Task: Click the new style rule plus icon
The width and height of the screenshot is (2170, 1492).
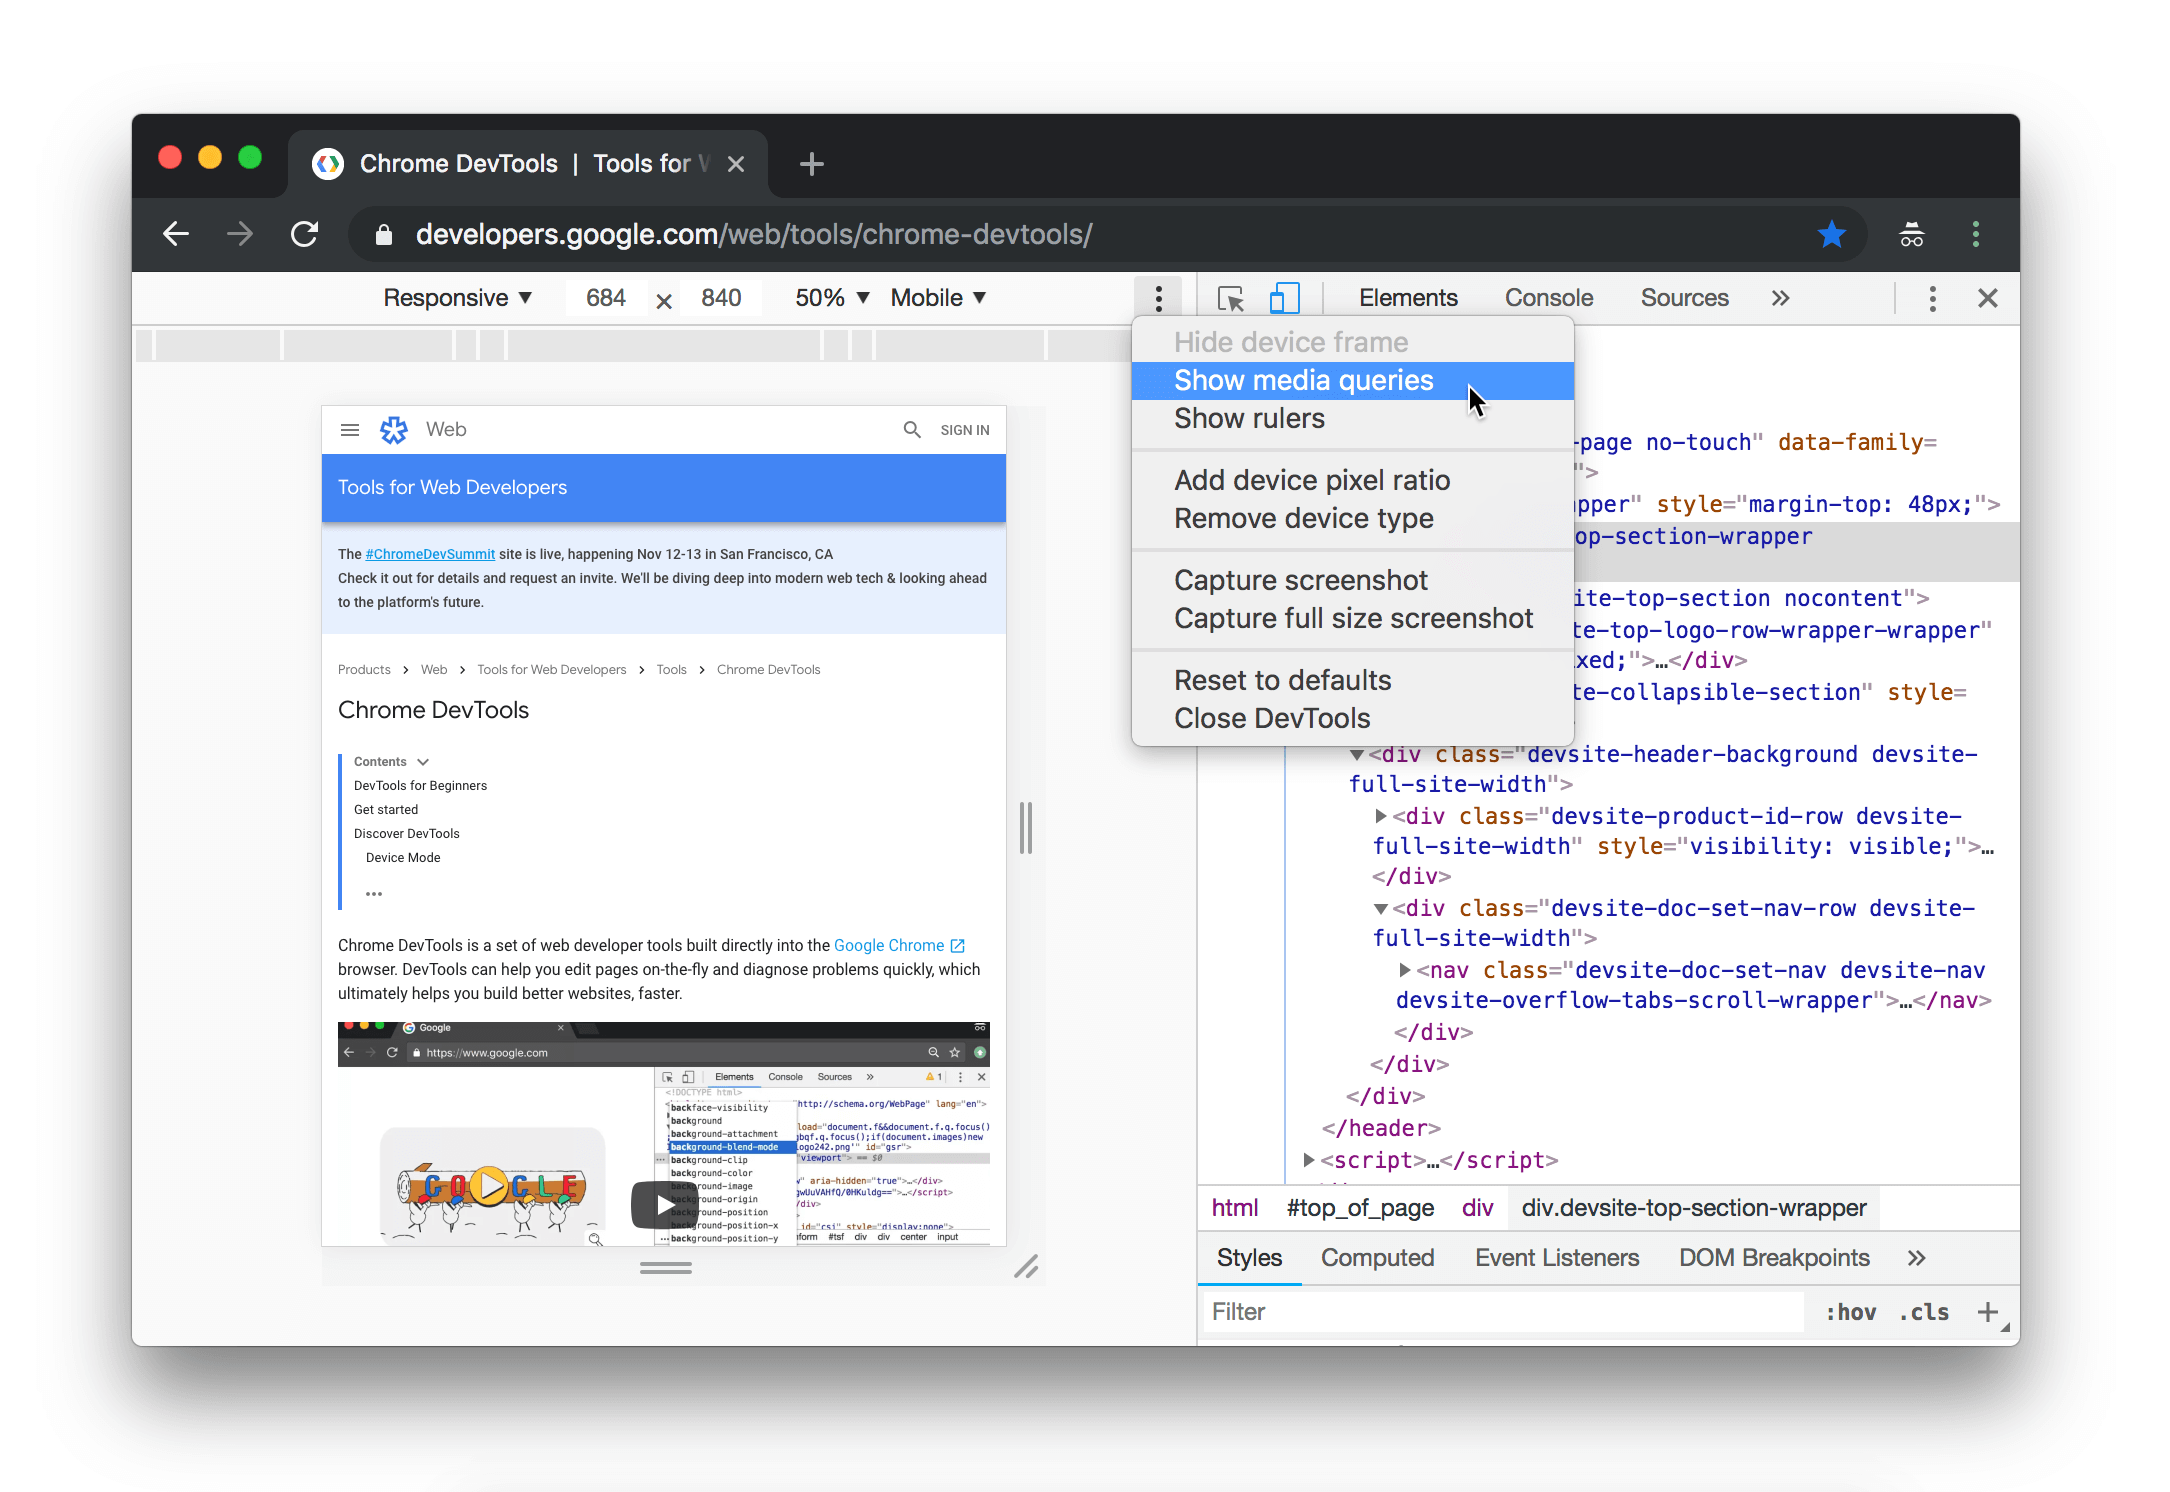Action: coord(1988,1312)
